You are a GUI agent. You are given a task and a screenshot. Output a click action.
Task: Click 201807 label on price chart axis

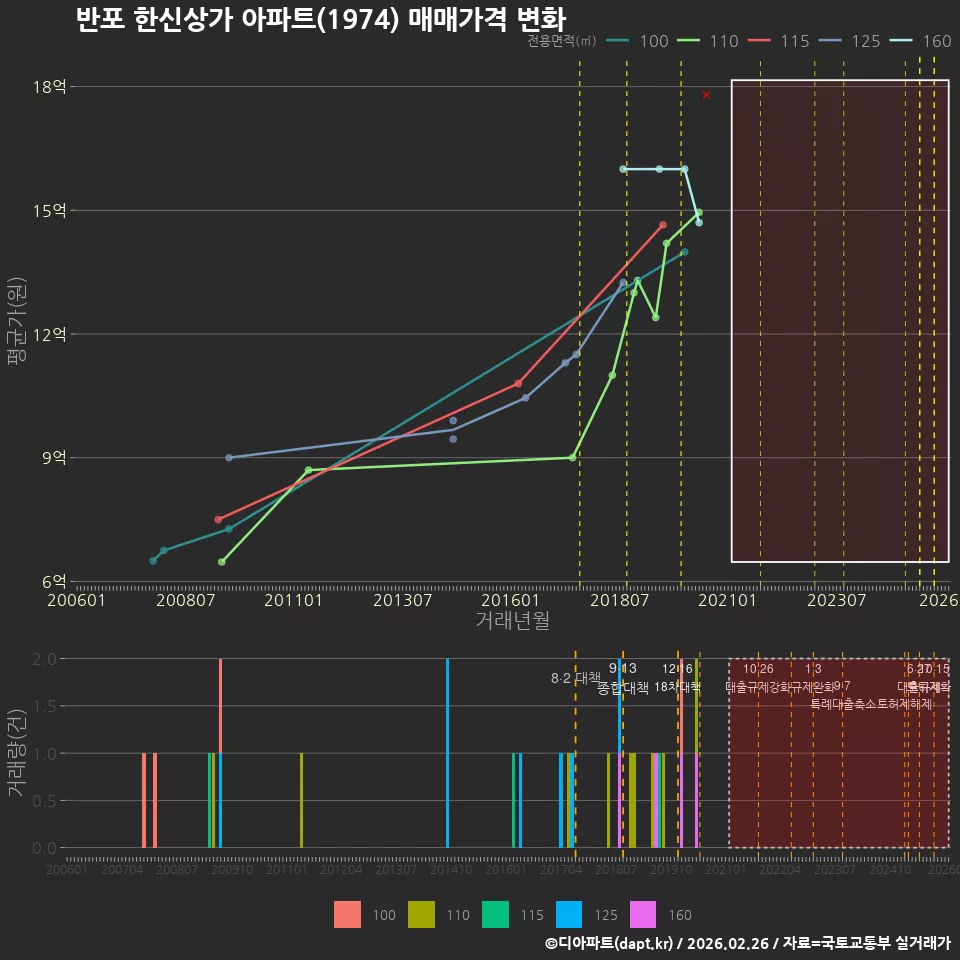(x=619, y=600)
